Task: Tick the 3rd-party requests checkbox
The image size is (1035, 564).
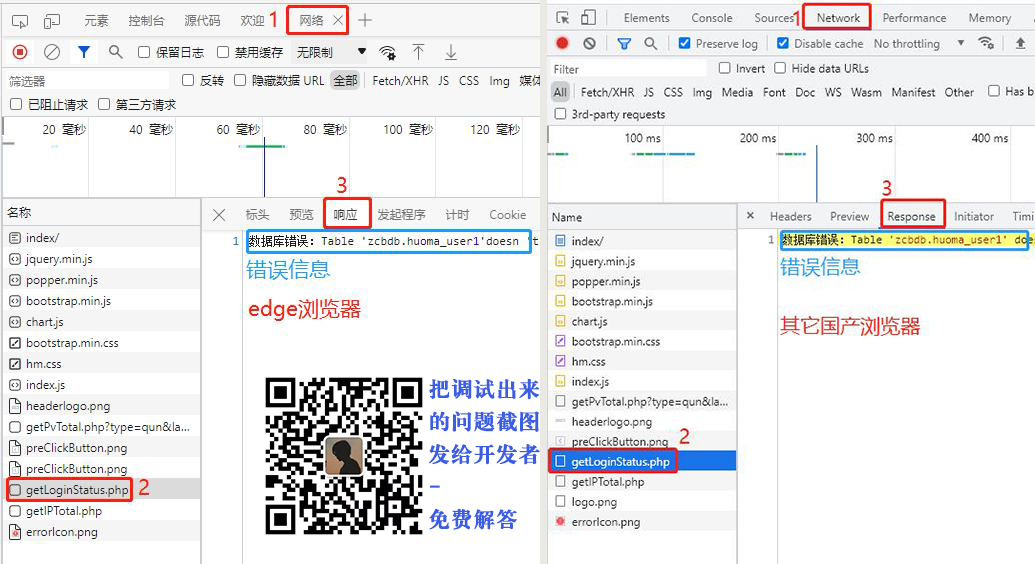Action: [561, 114]
